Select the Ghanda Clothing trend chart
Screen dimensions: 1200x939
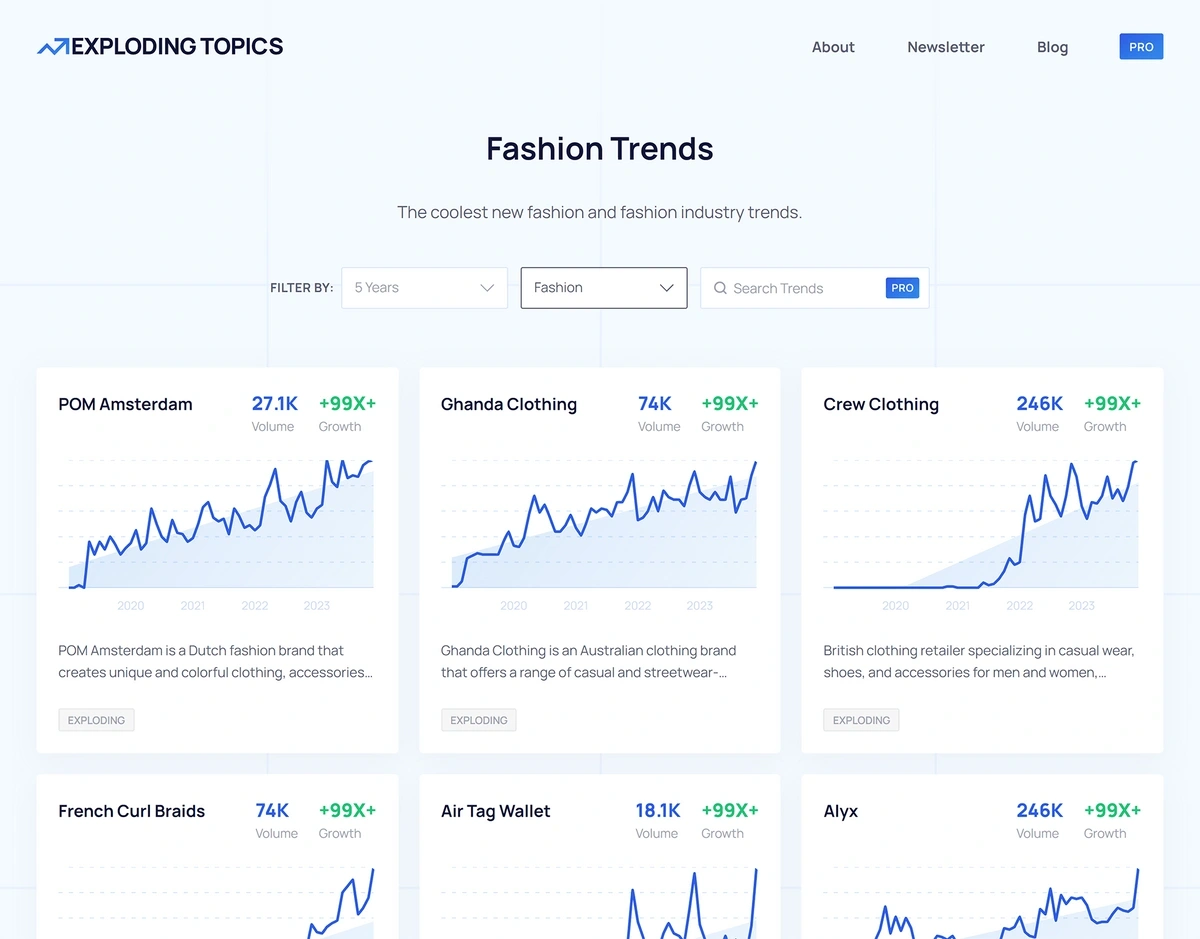tap(600, 525)
